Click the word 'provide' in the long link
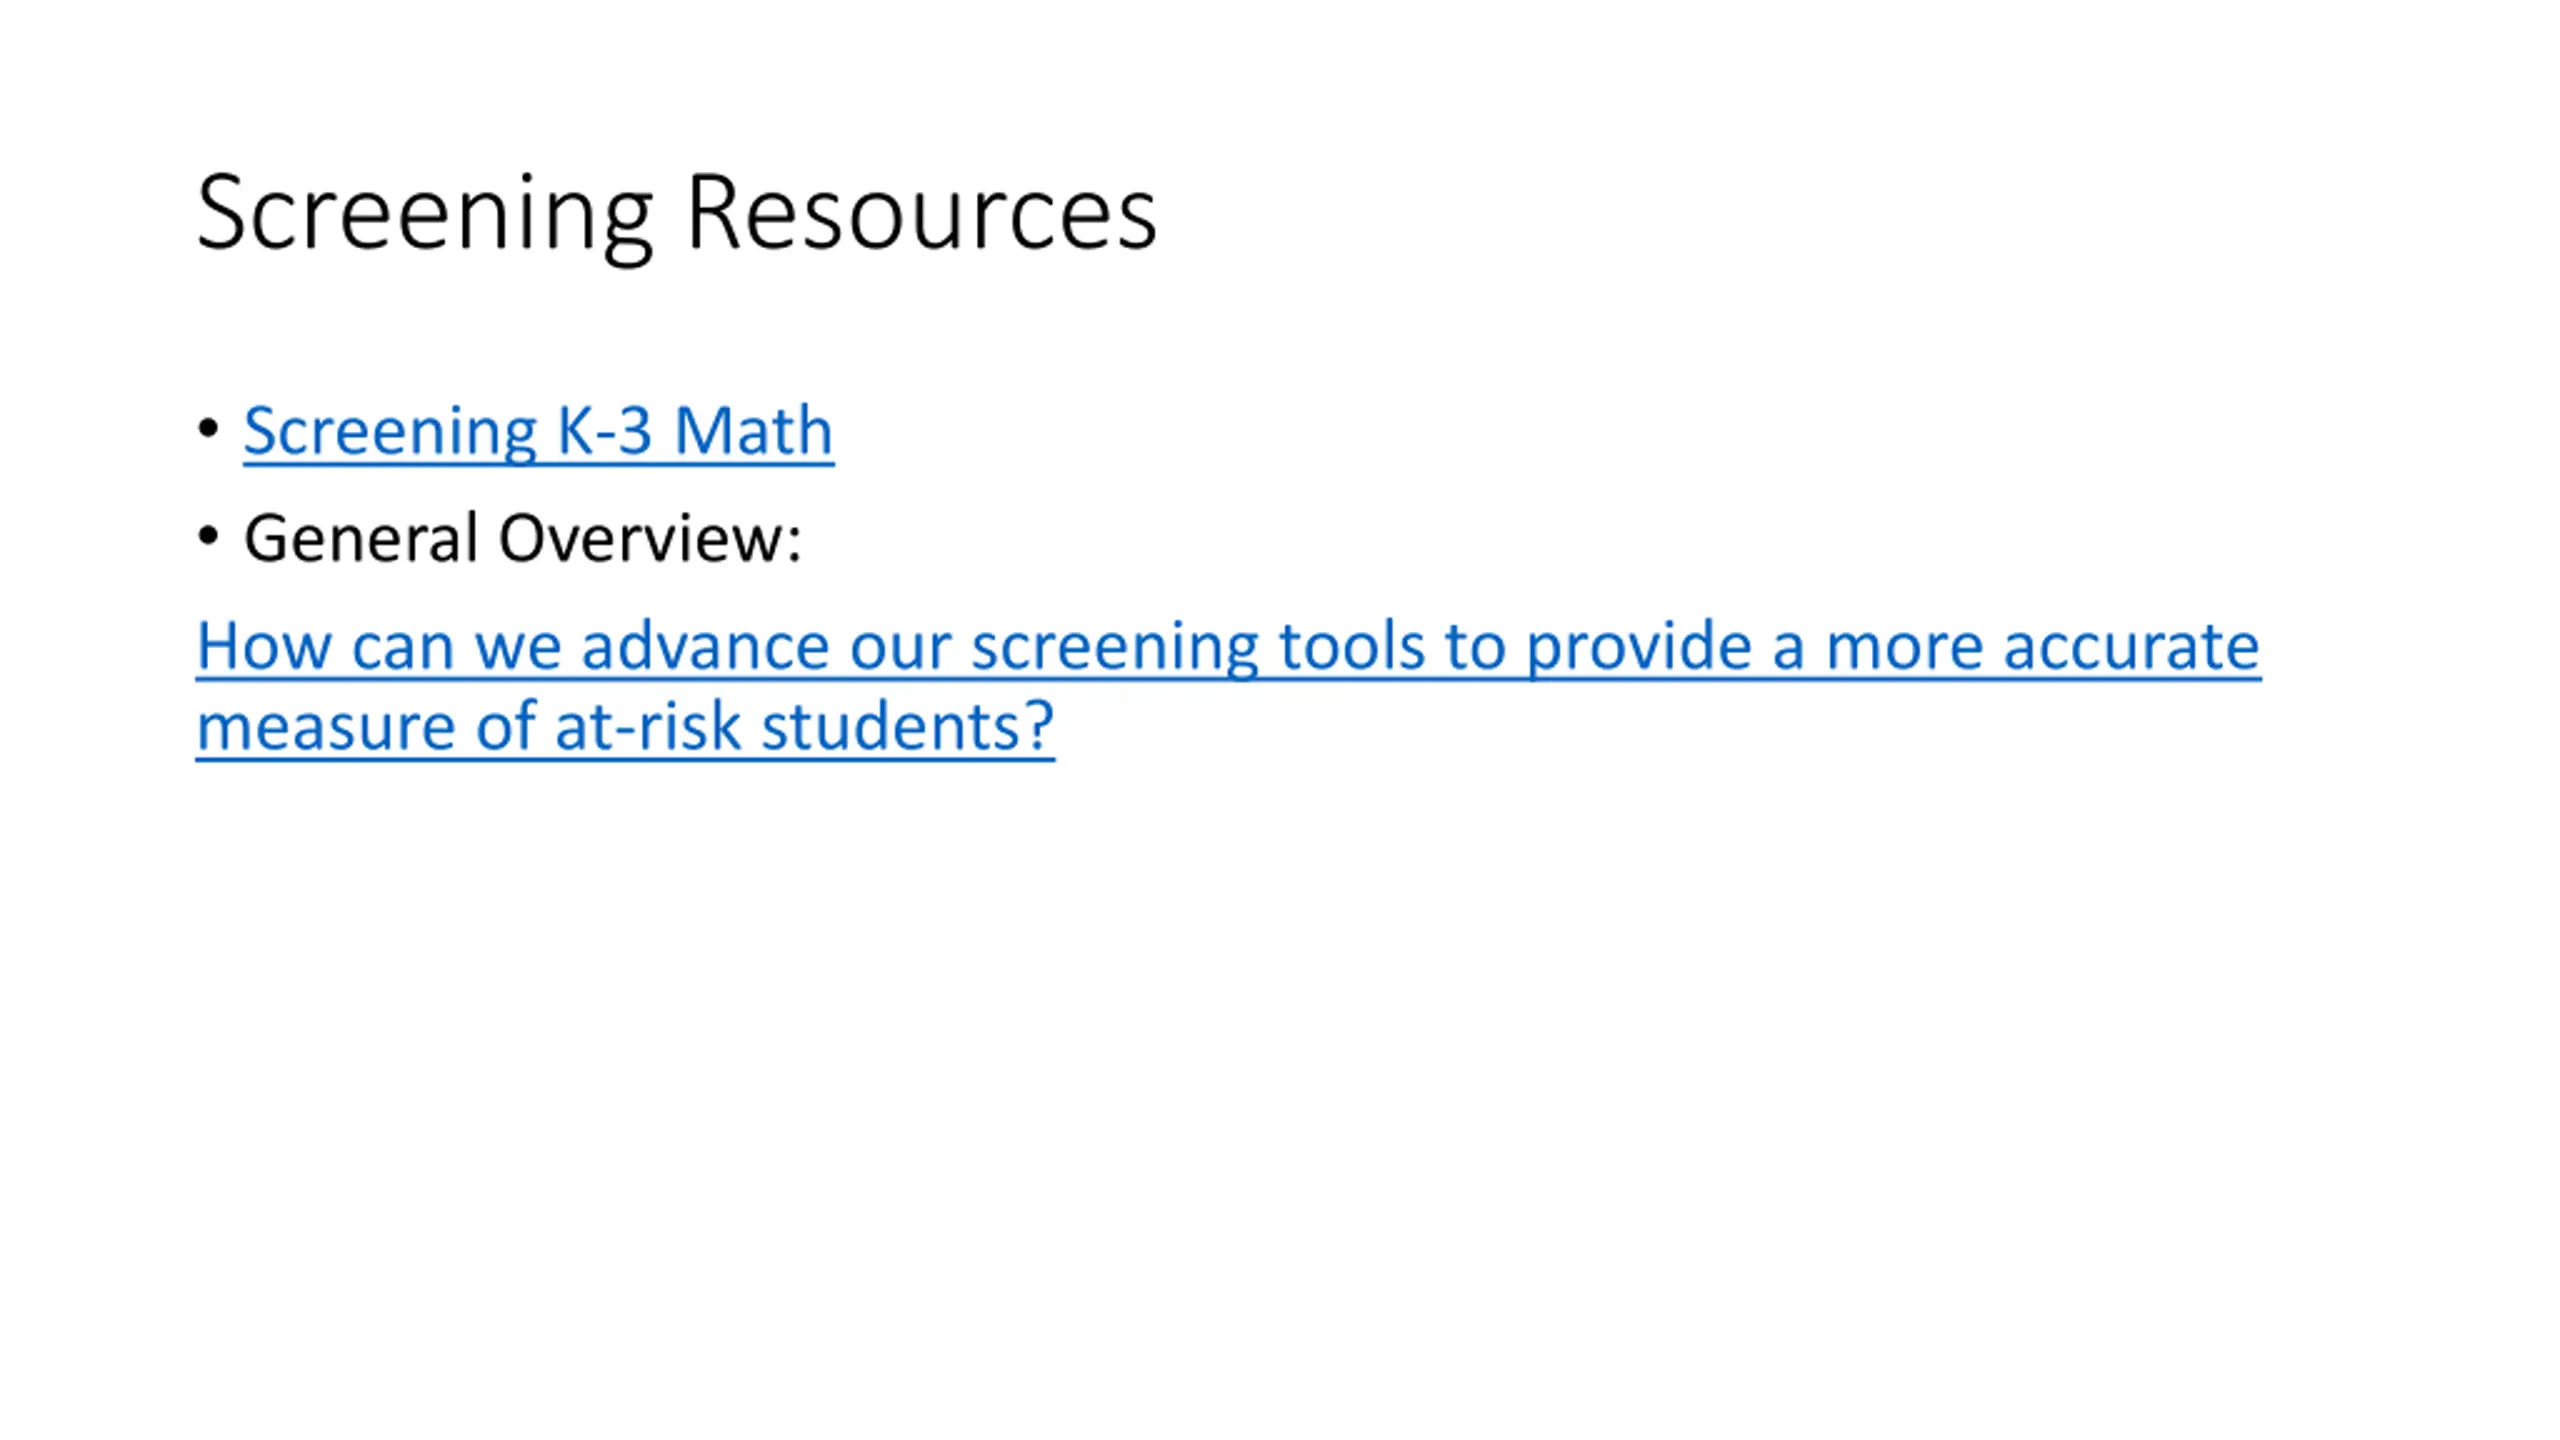Viewport: 2560px width, 1440px height. (x=1638, y=647)
